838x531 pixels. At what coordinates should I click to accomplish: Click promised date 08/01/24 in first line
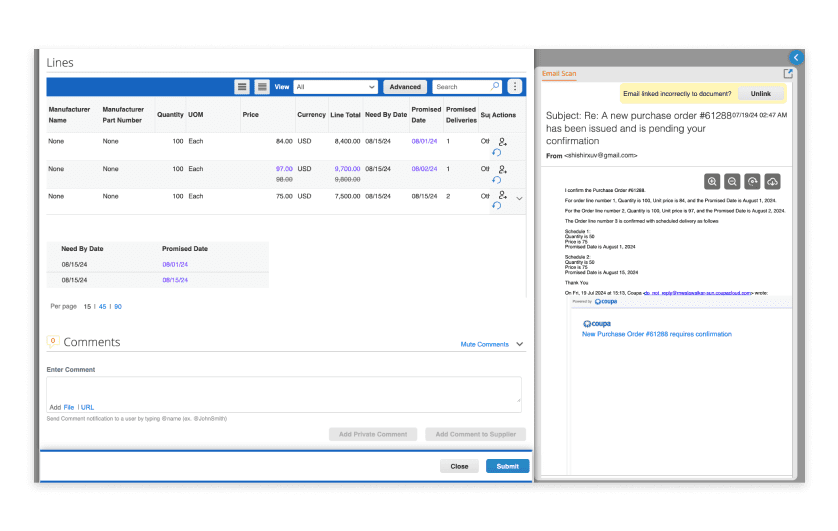tap(424, 141)
